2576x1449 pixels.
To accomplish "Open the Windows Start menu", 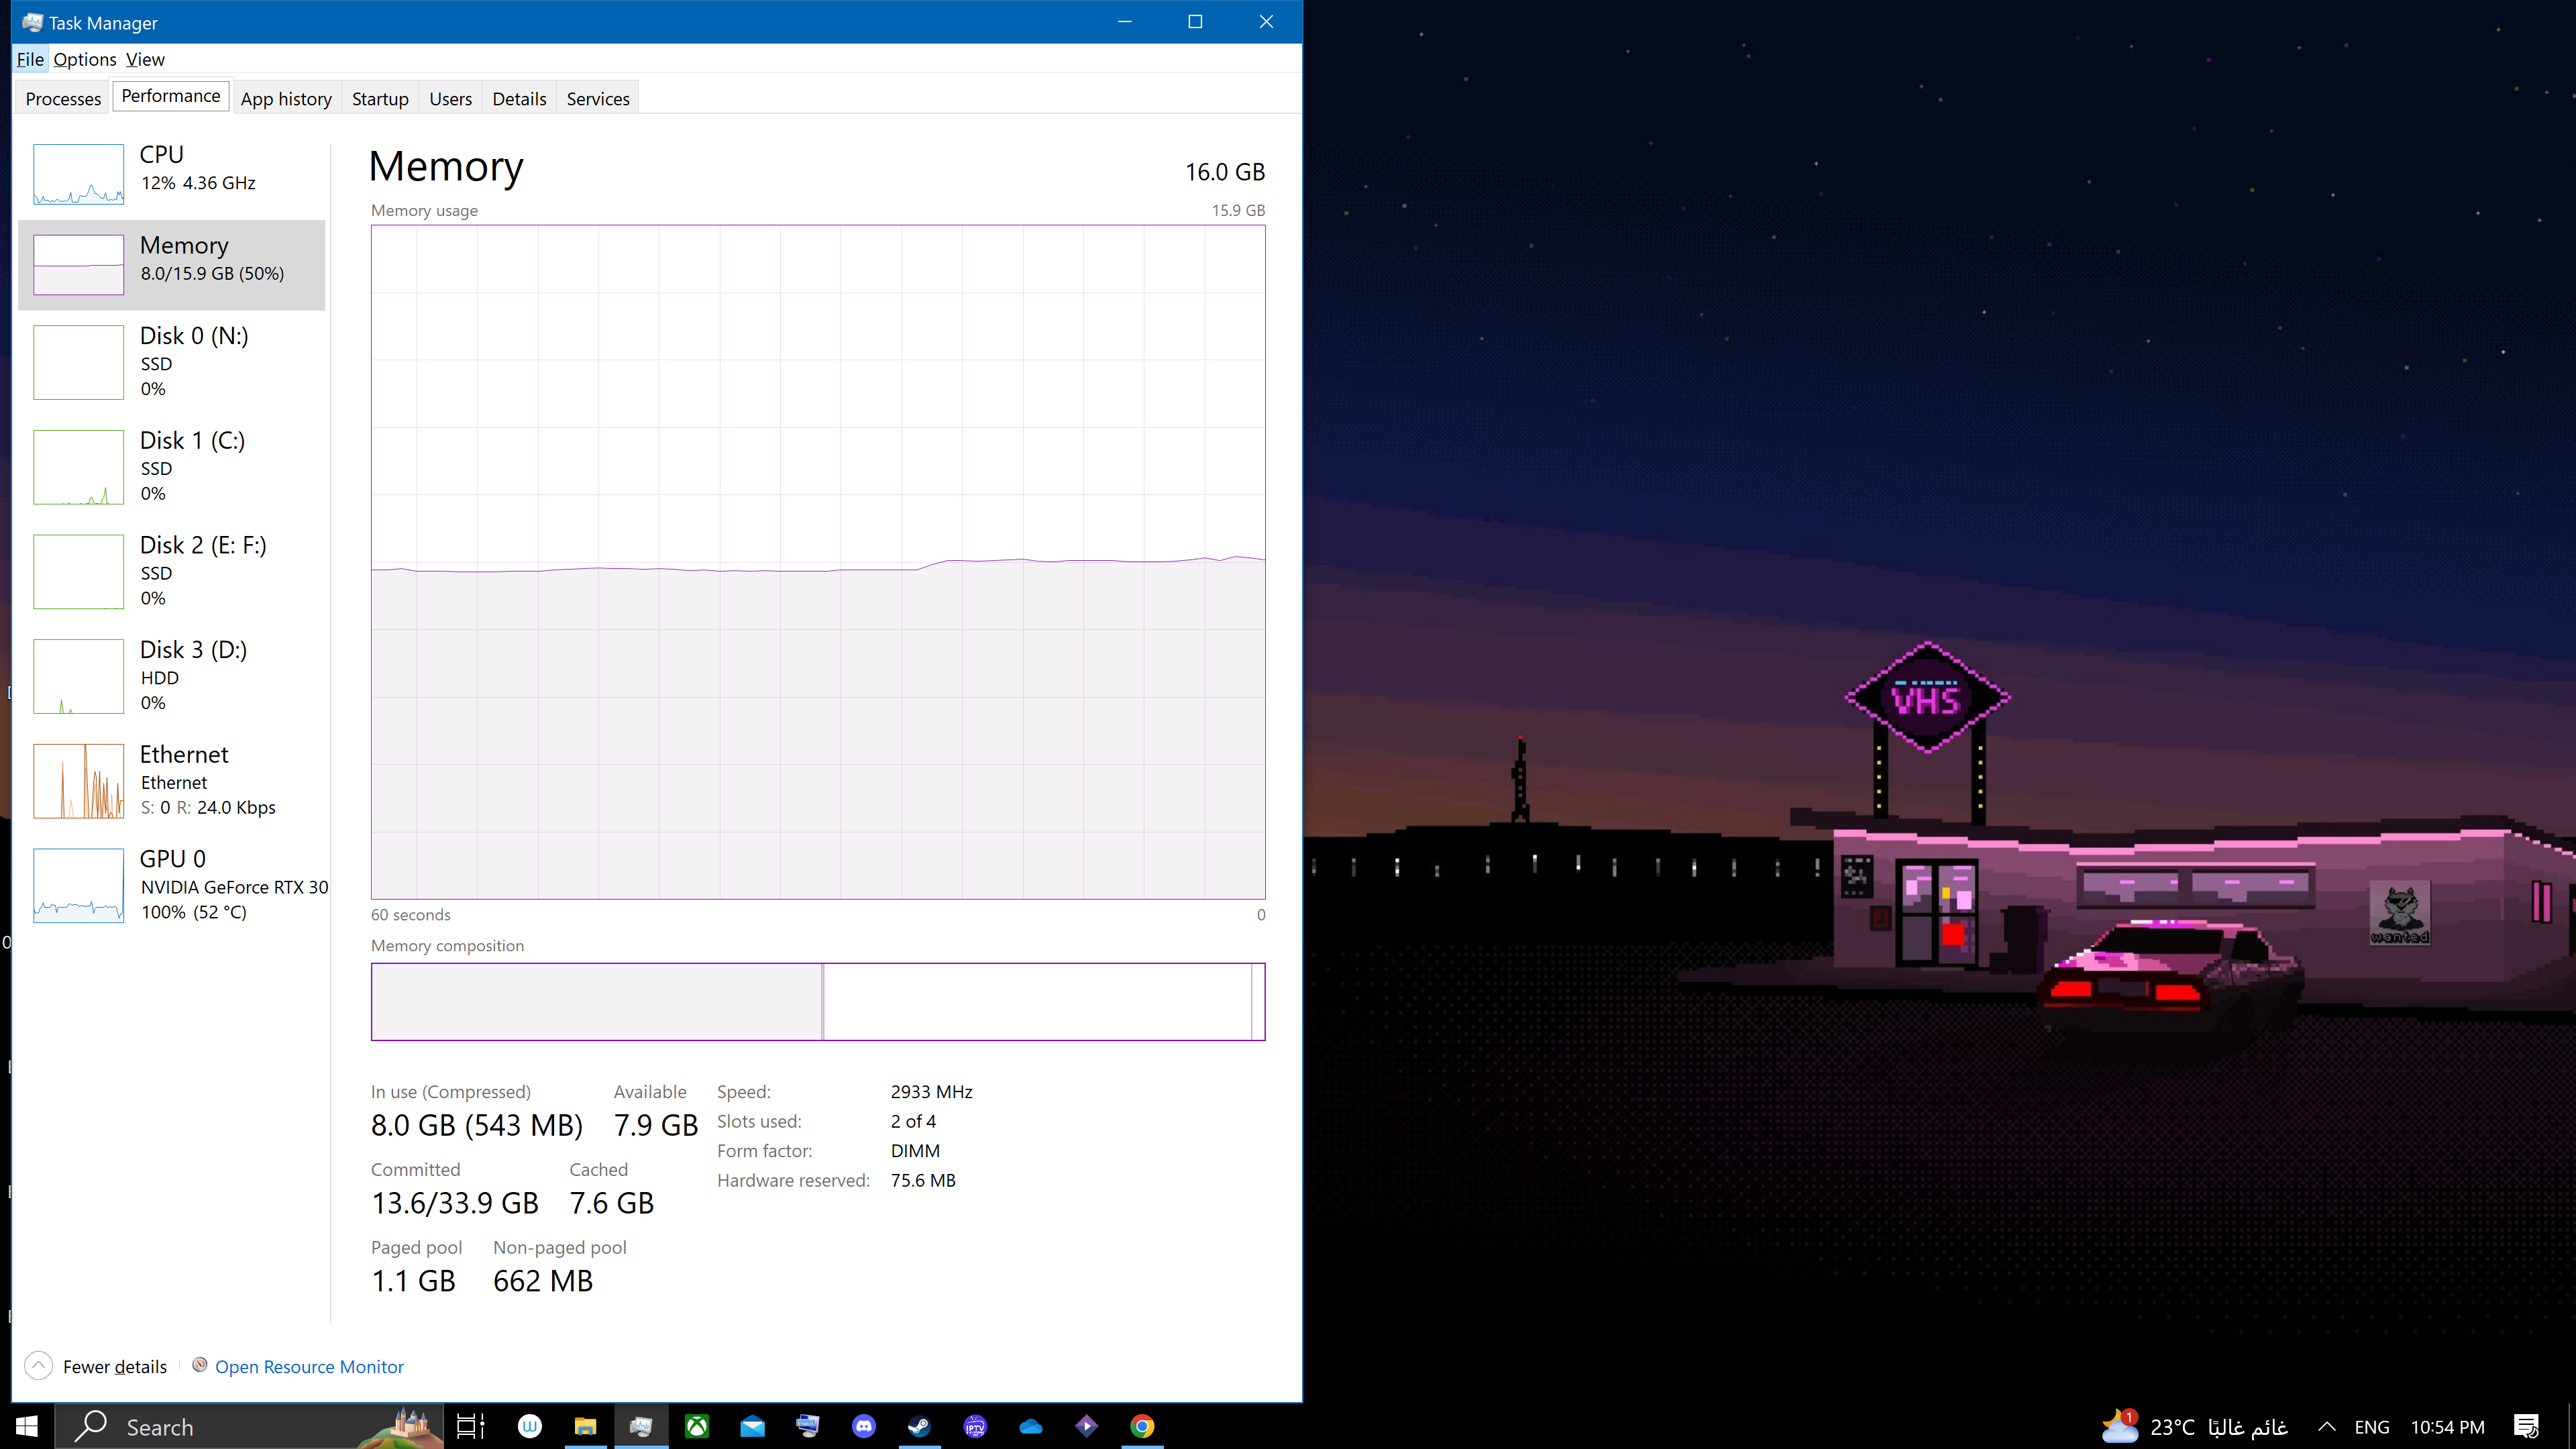I will coord(27,1426).
